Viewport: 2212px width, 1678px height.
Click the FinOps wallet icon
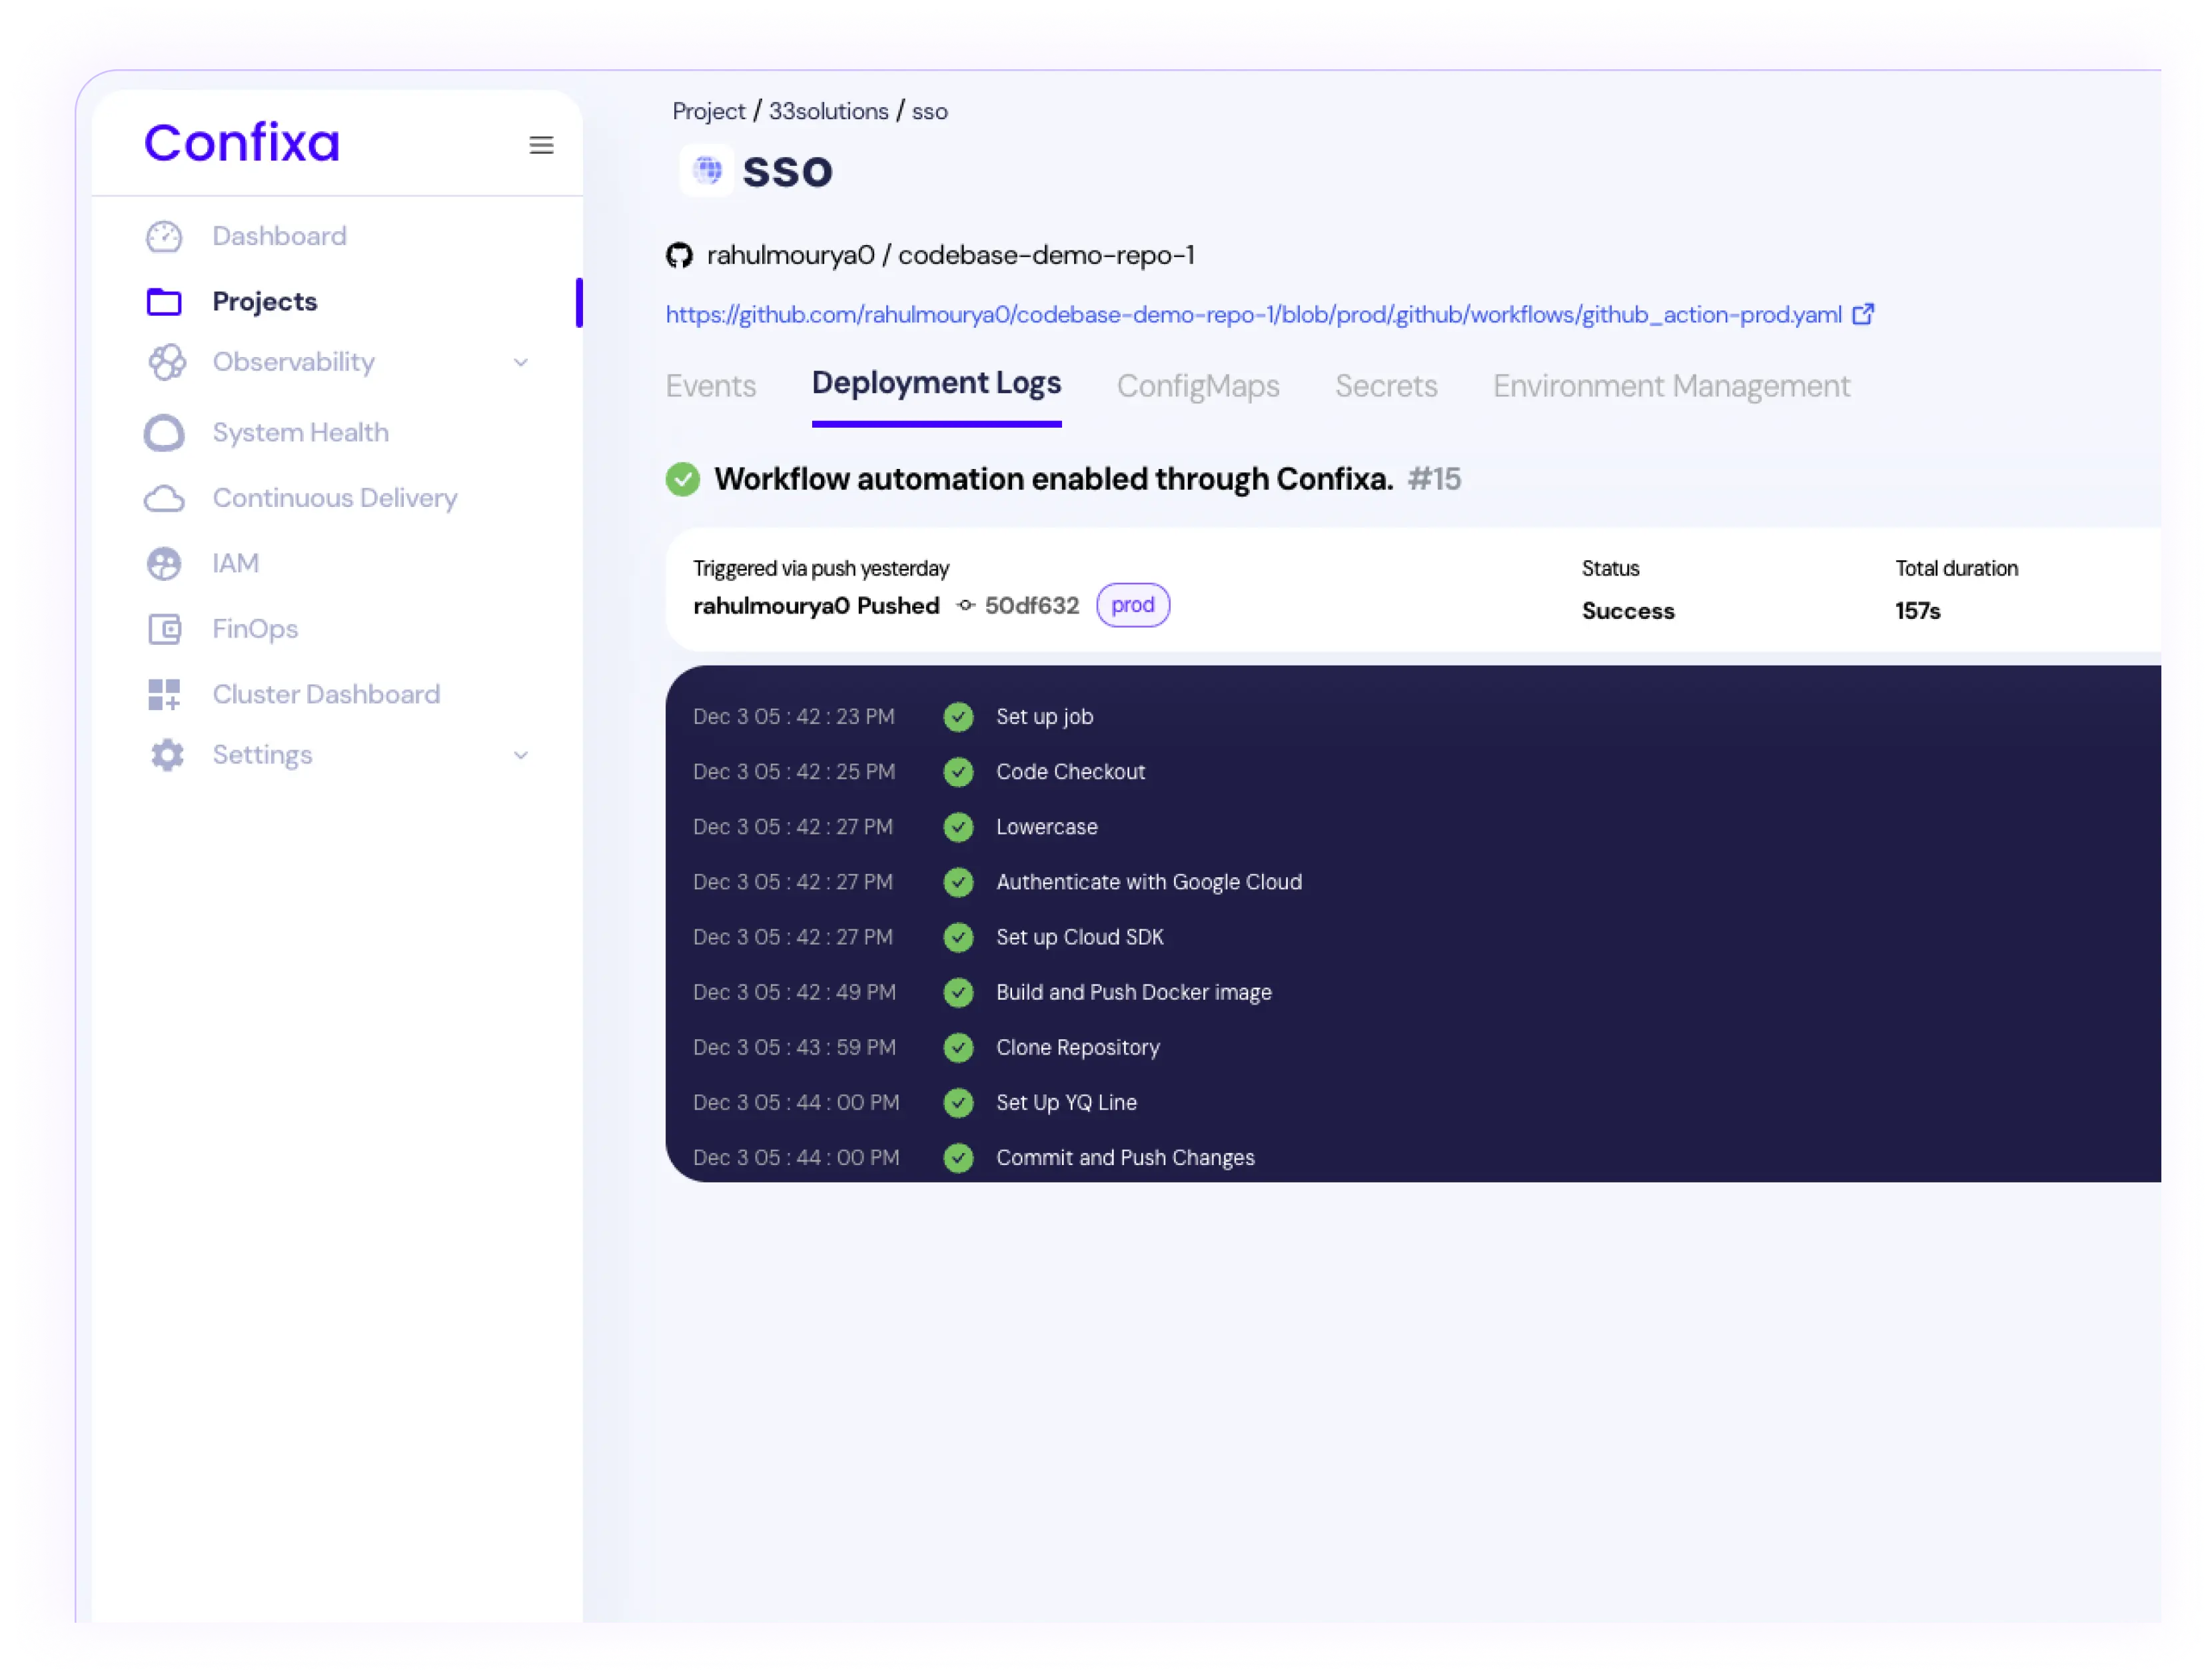pos(164,629)
